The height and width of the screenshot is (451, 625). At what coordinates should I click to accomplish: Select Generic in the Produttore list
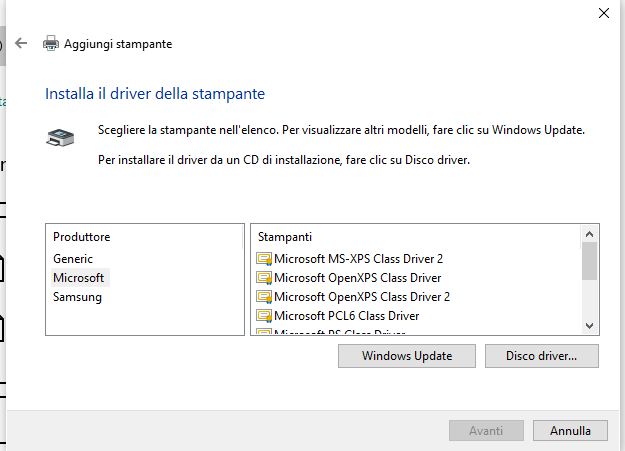(x=73, y=259)
